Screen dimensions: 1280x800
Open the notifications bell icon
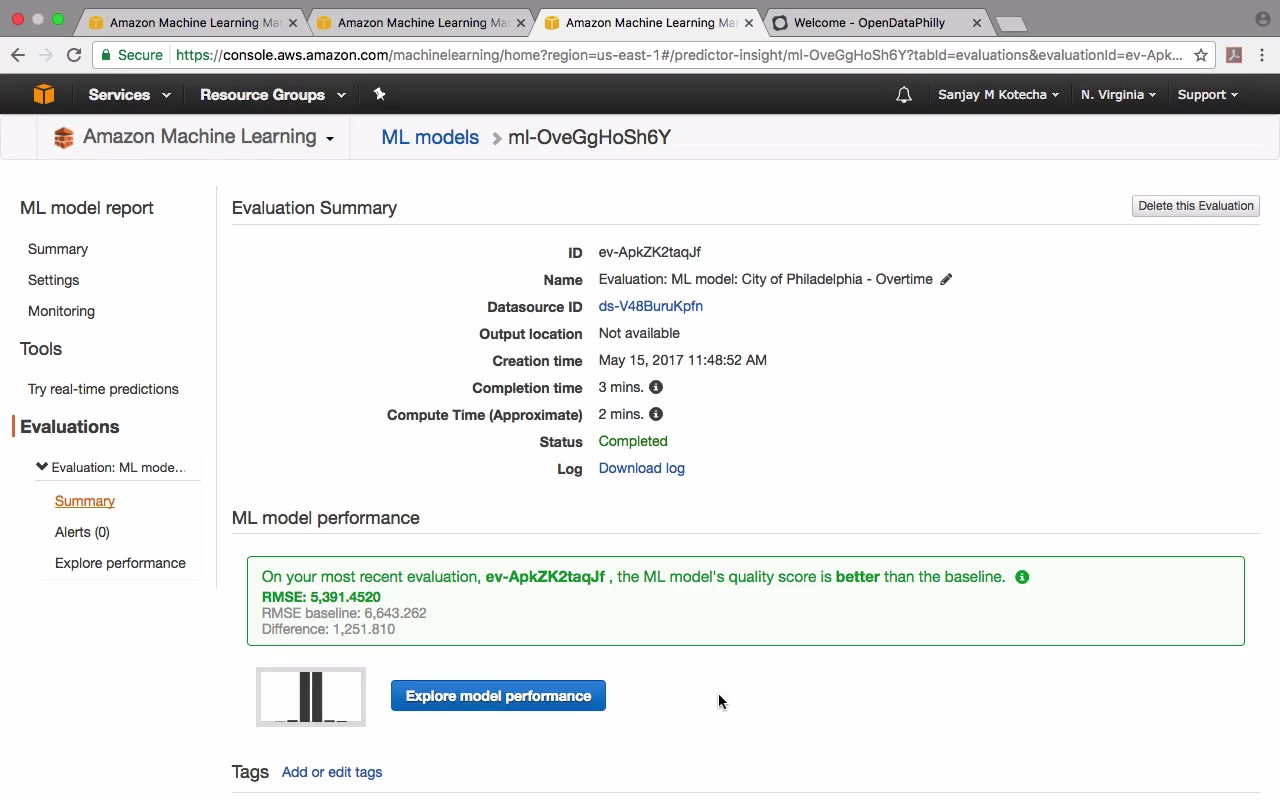point(904,95)
